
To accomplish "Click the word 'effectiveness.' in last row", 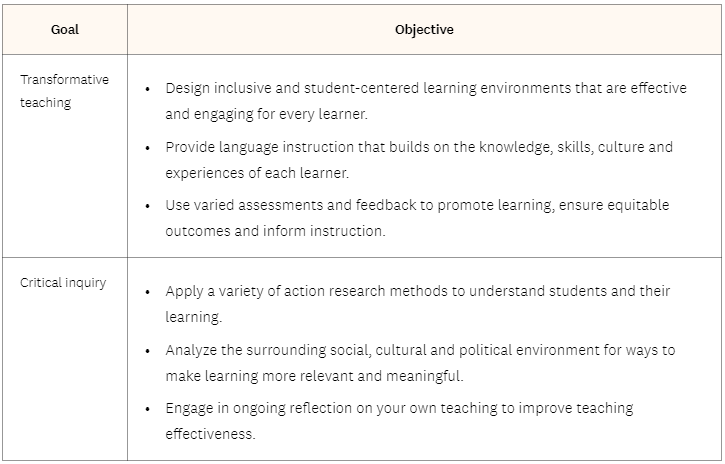I will click(210, 434).
